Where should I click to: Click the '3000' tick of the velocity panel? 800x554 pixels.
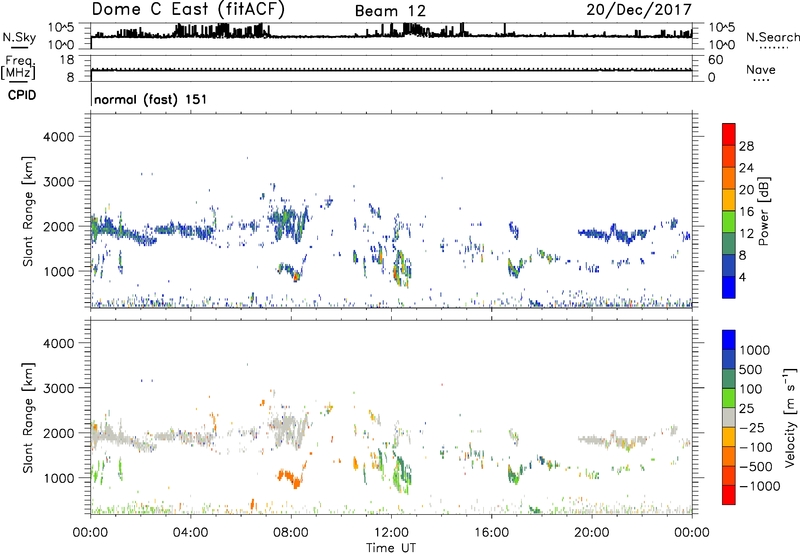(59, 388)
